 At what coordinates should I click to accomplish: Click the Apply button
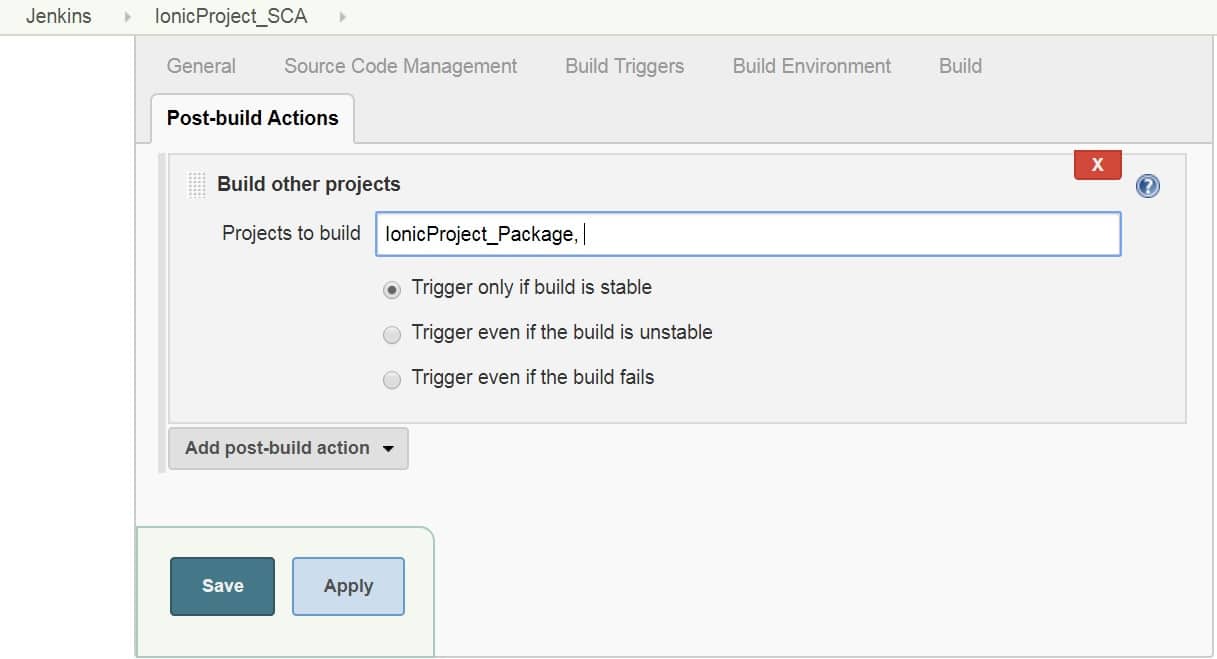348,586
